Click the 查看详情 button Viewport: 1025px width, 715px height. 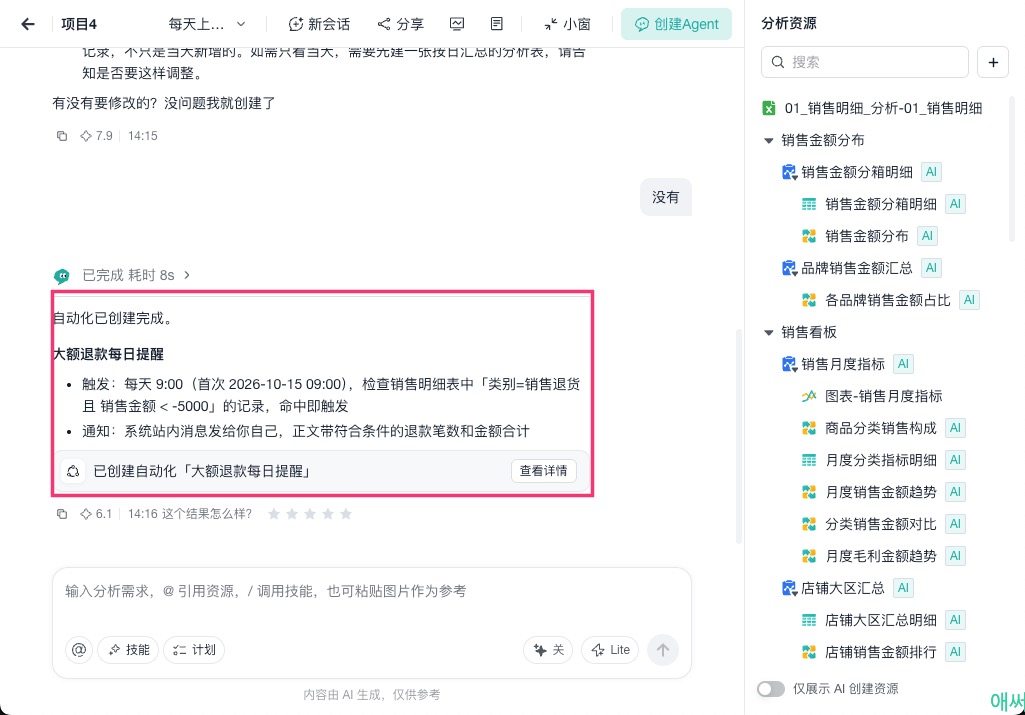[543, 471]
